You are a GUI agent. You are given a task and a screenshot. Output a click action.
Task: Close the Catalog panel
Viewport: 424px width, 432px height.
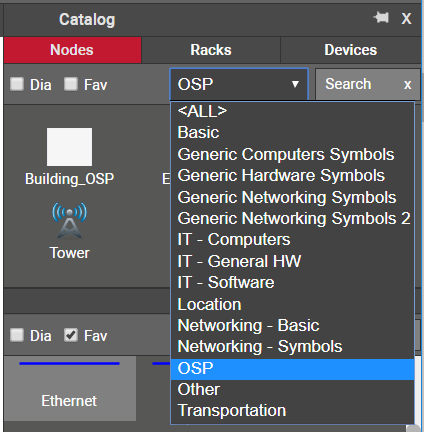pyautogui.click(x=406, y=19)
